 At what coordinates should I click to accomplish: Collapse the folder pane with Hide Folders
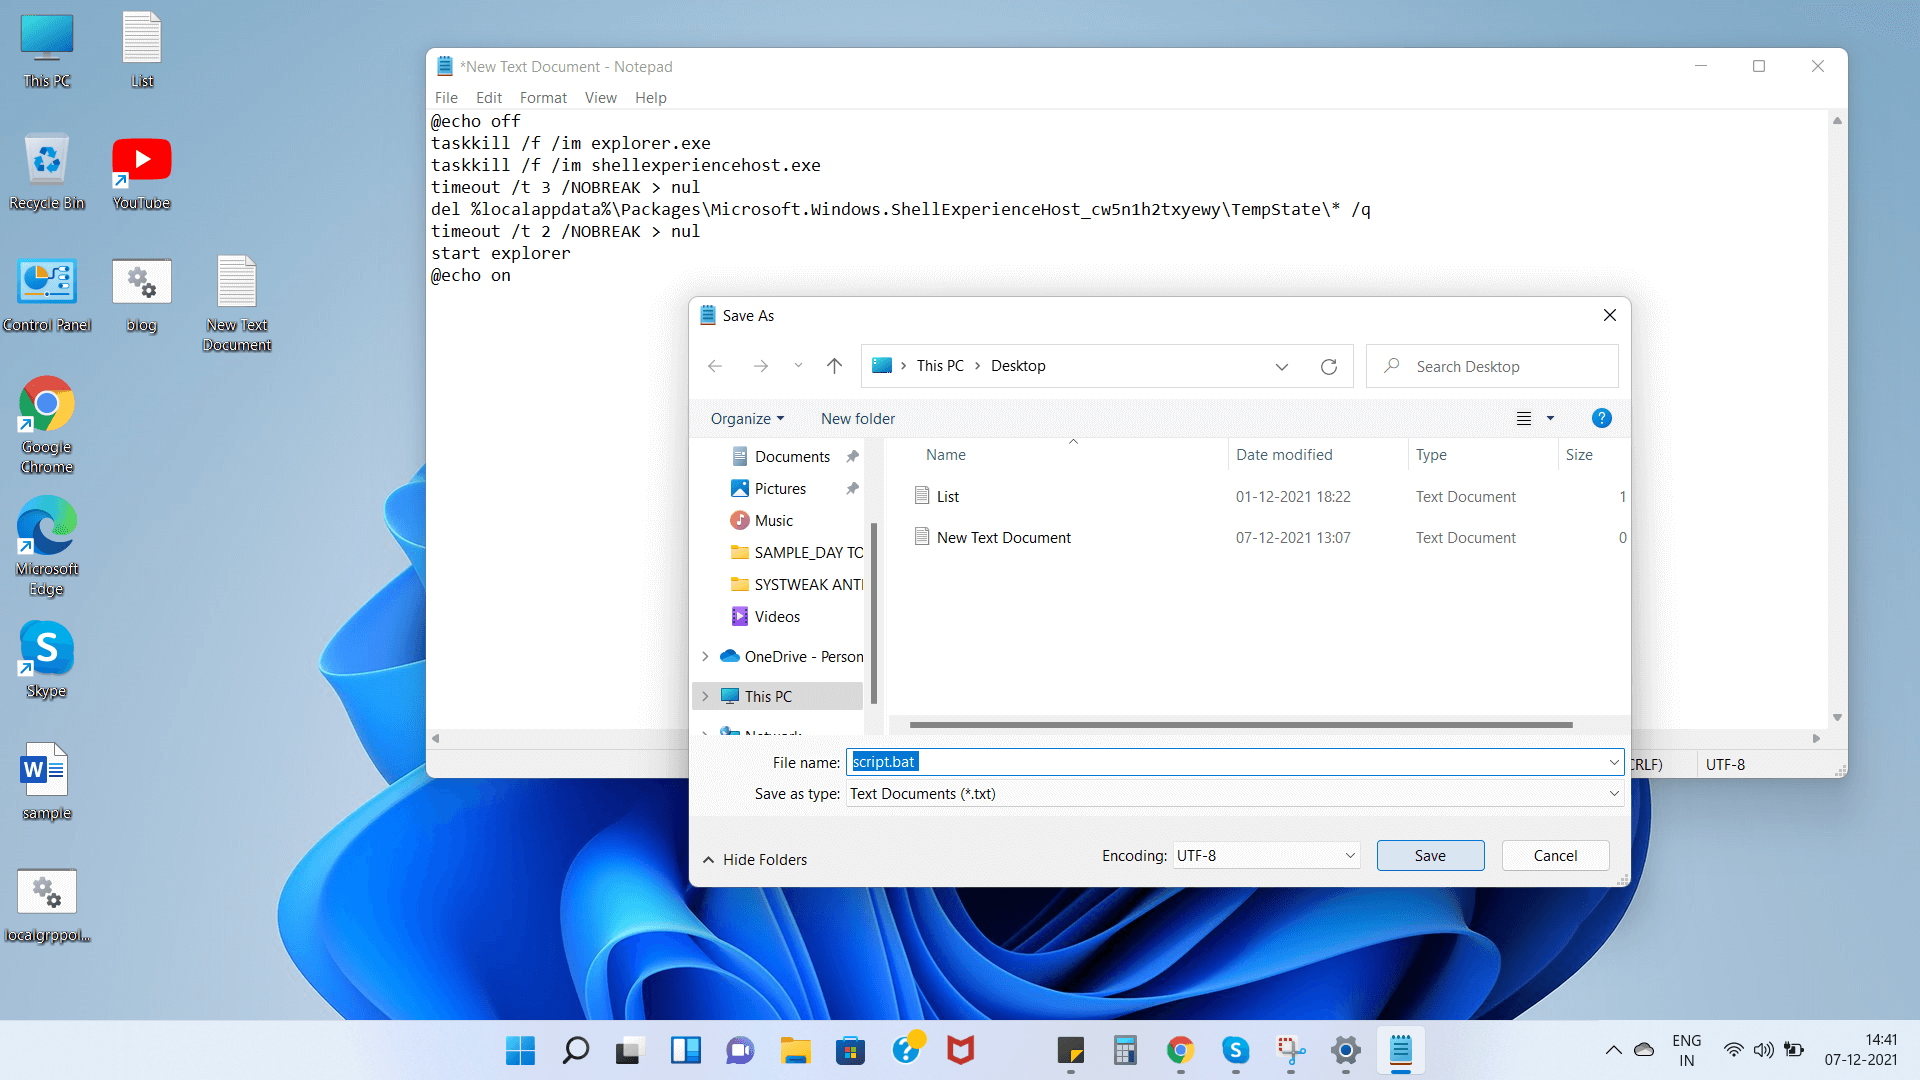[x=755, y=859]
